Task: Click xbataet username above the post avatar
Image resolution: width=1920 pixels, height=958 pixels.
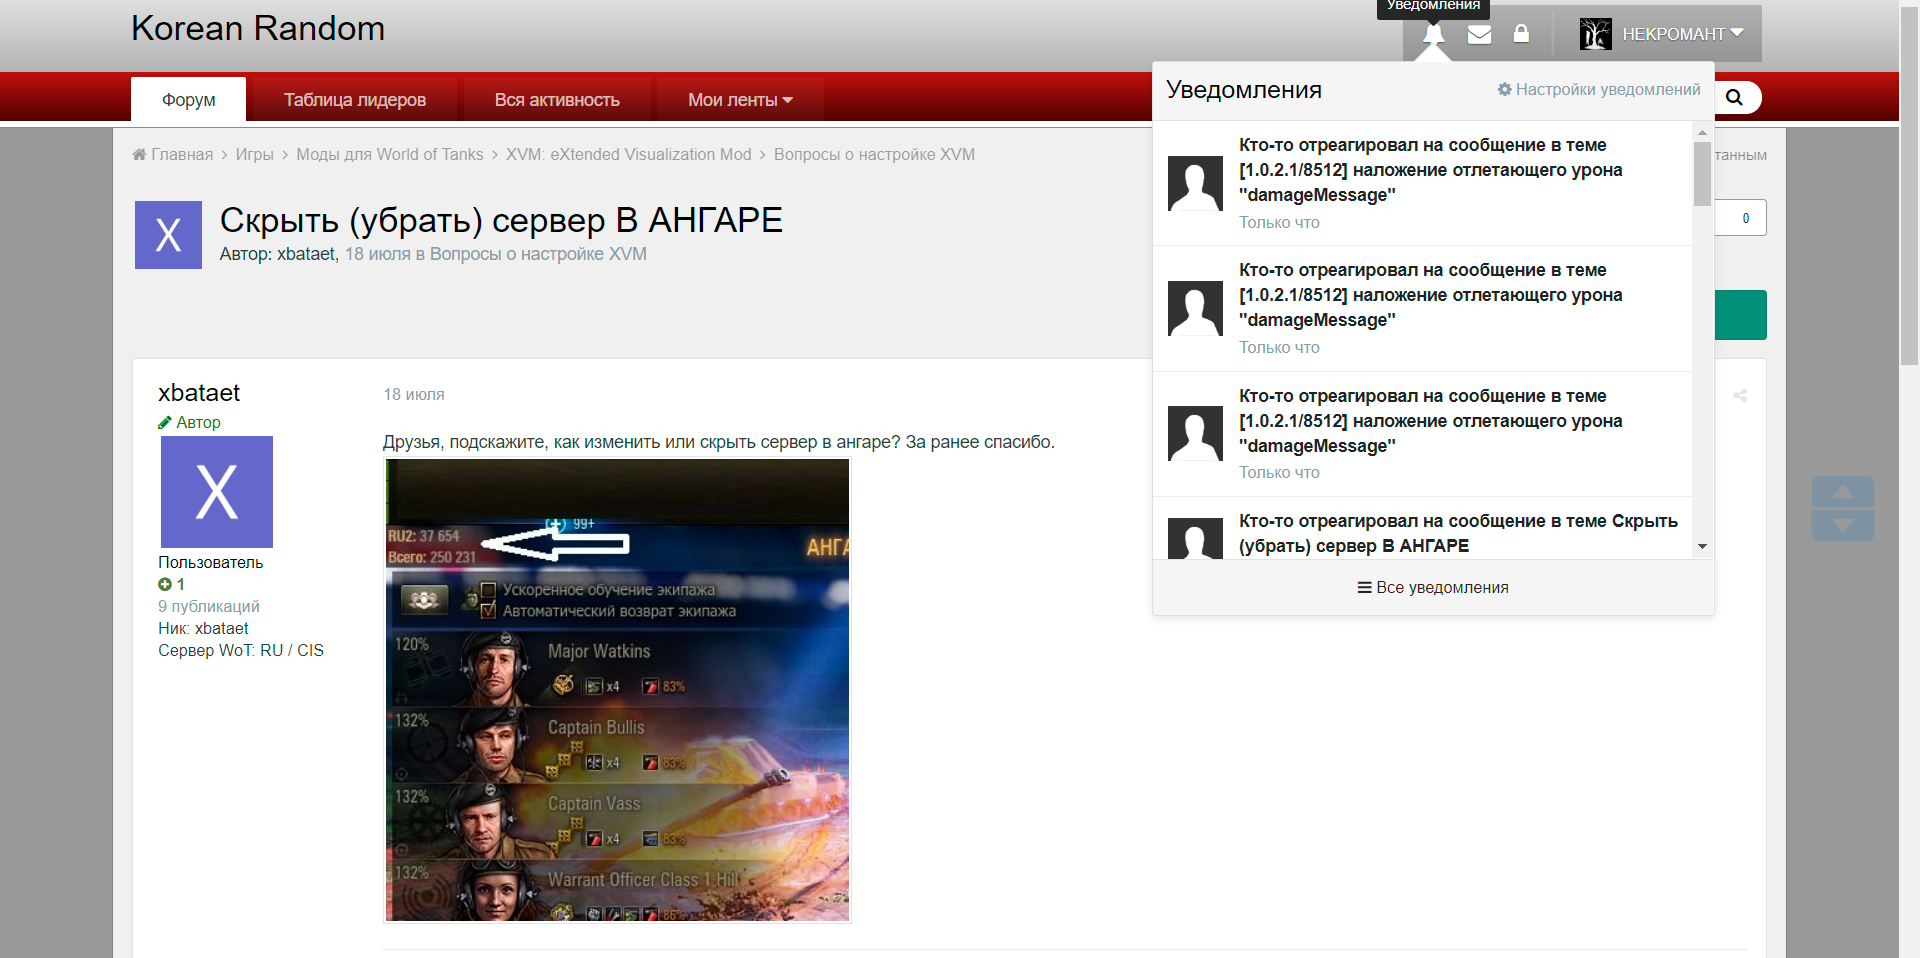Action: coord(199,393)
